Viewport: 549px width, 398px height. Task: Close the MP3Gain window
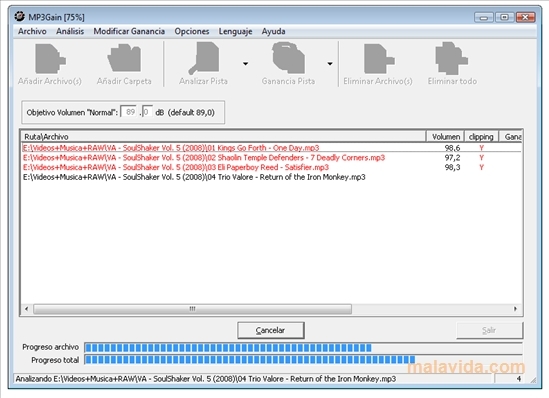click(x=526, y=17)
